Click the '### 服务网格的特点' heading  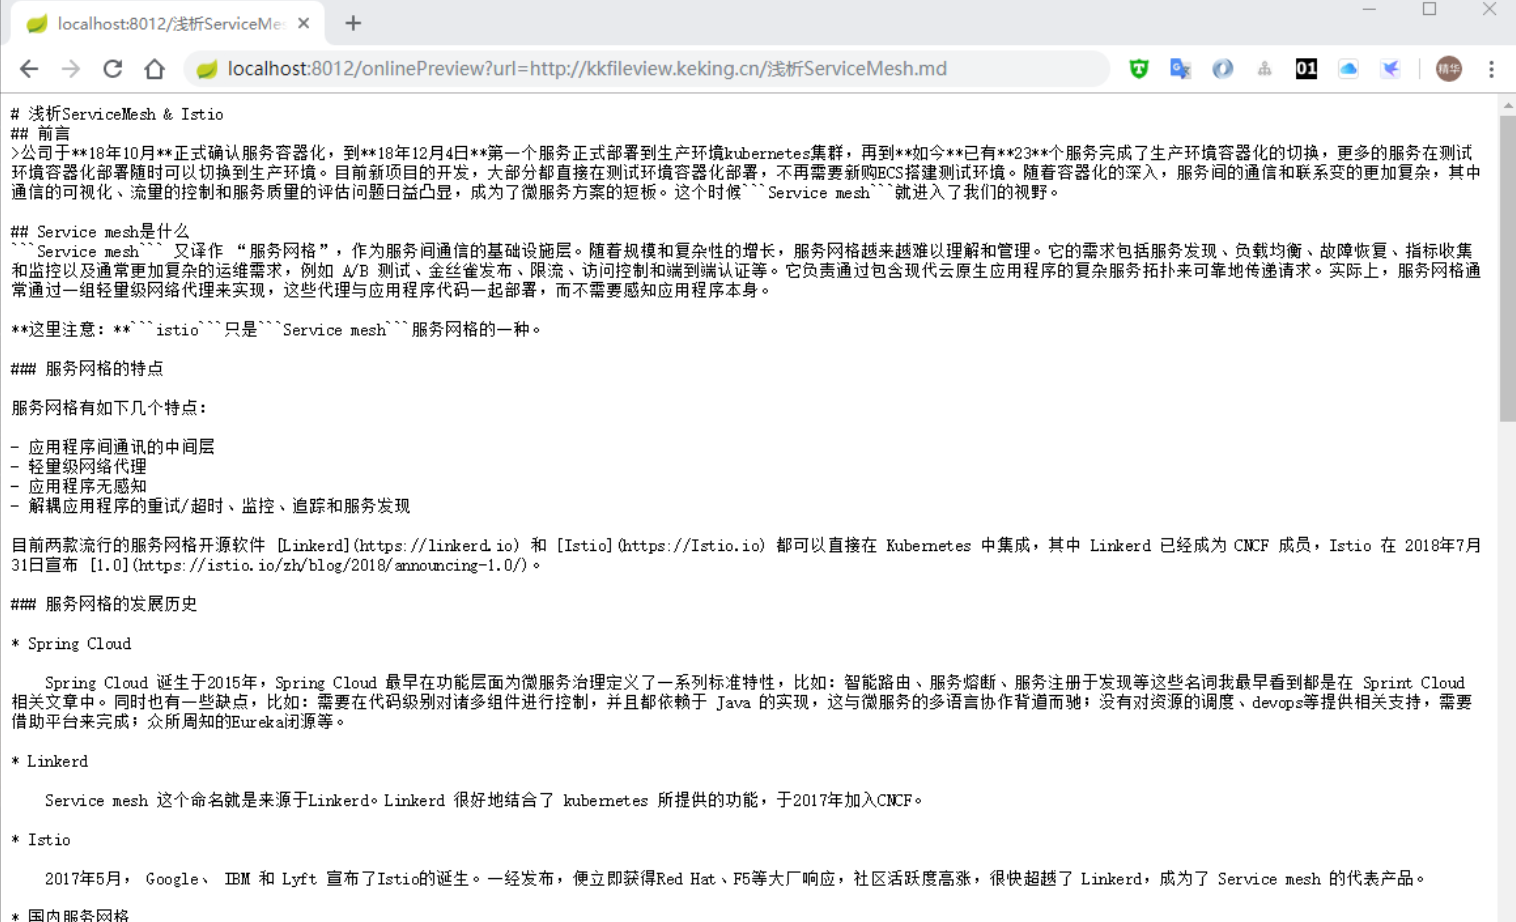pyautogui.click(x=87, y=369)
